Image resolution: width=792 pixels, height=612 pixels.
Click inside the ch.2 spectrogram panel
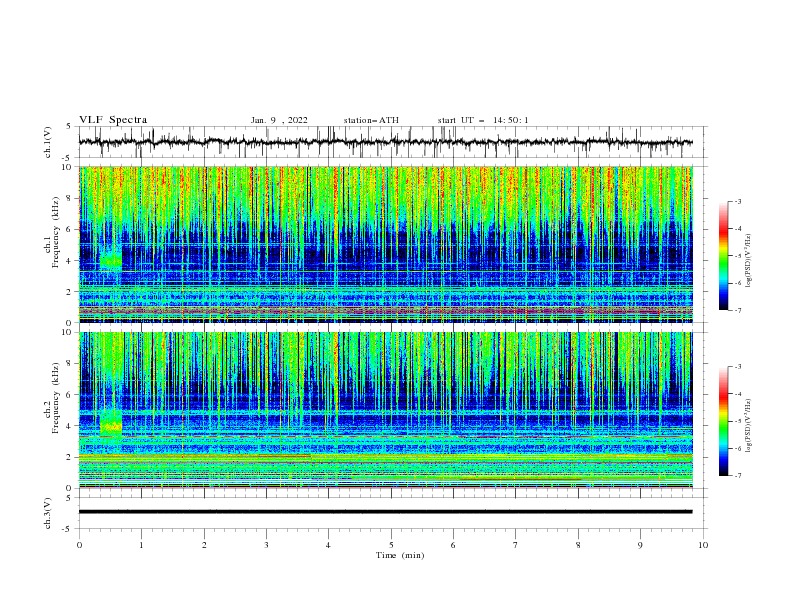coord(385,410)
